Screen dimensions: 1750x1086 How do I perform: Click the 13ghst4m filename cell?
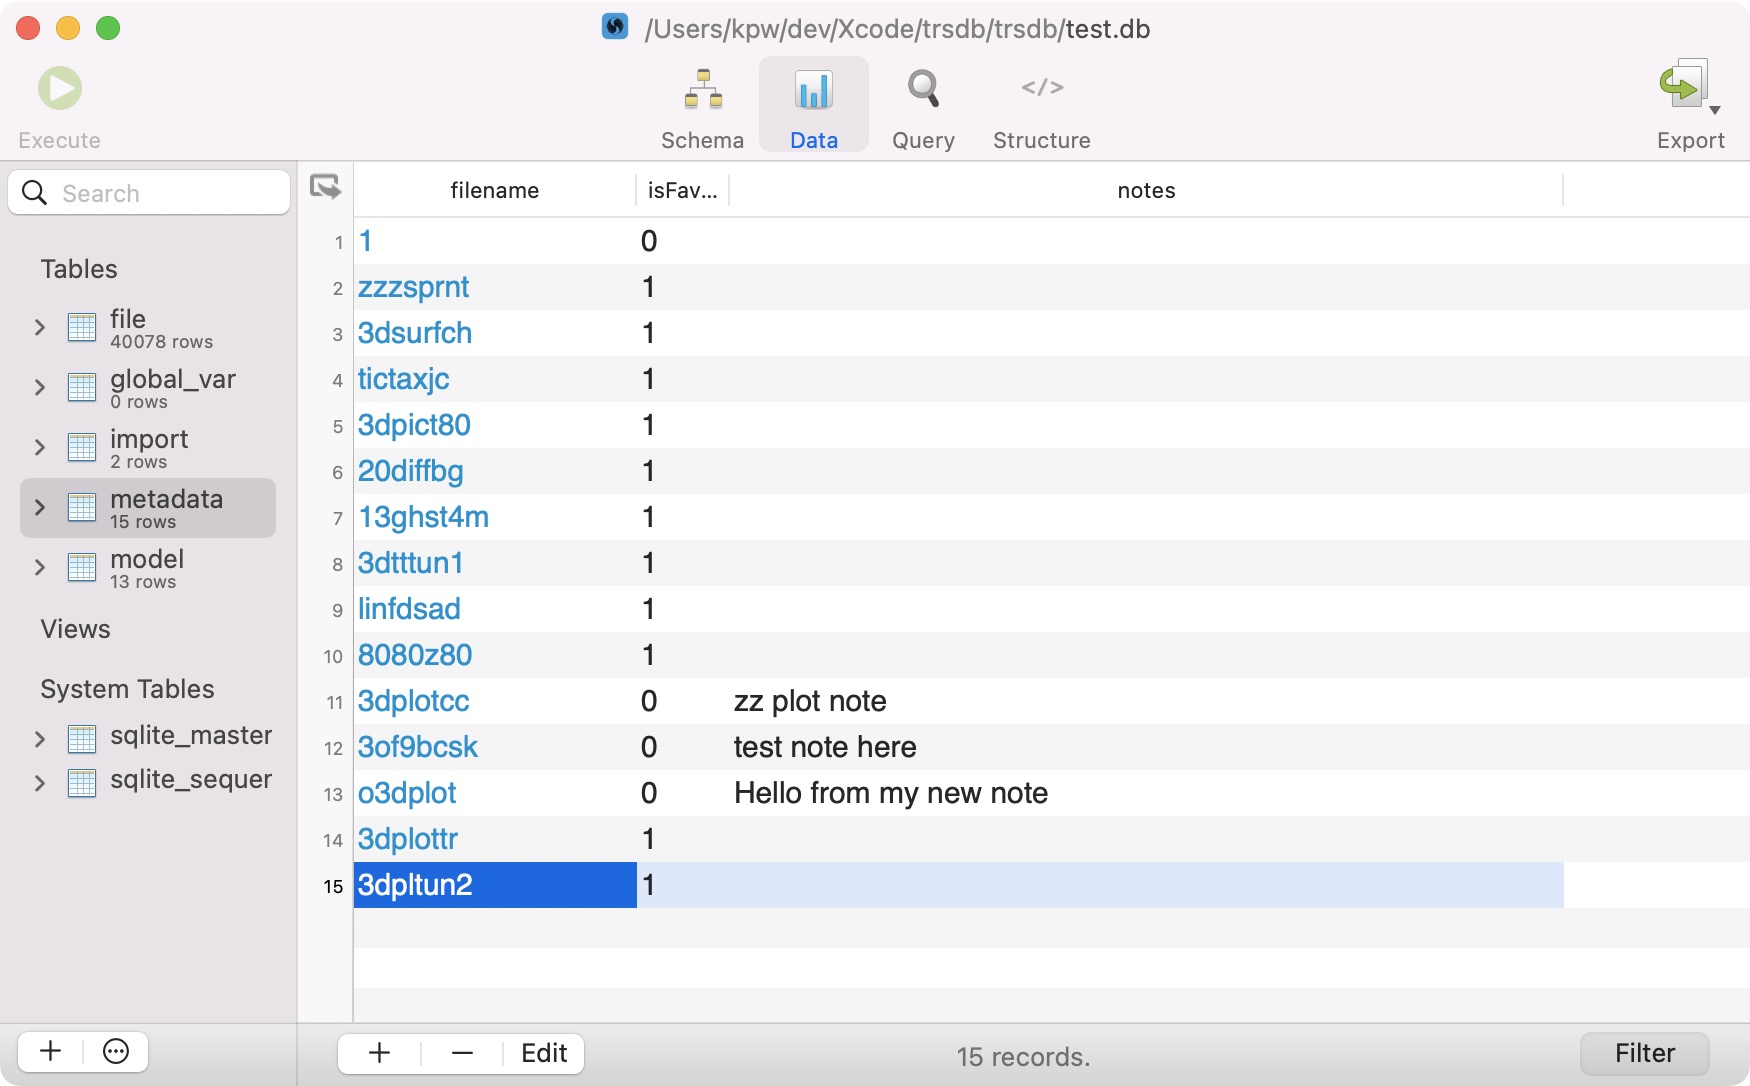coord(495,517)
